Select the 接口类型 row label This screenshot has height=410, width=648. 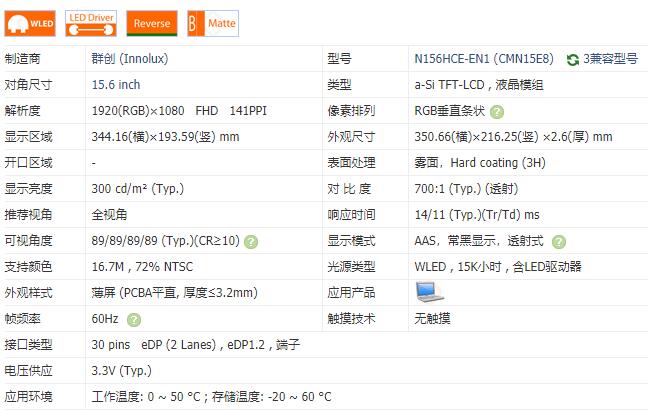pos(29,345)
